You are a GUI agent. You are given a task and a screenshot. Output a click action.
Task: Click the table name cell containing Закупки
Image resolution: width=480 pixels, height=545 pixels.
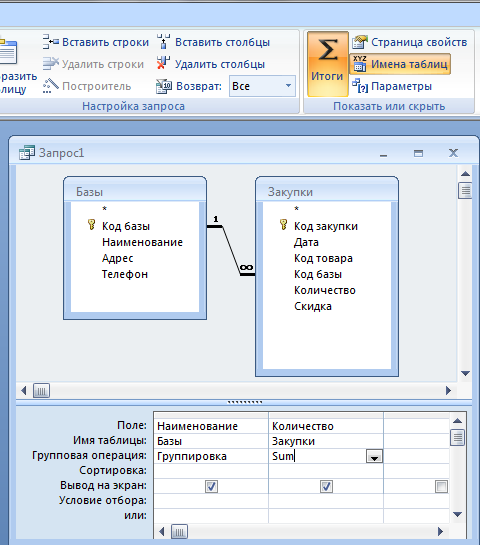click(x=326, y=441)
